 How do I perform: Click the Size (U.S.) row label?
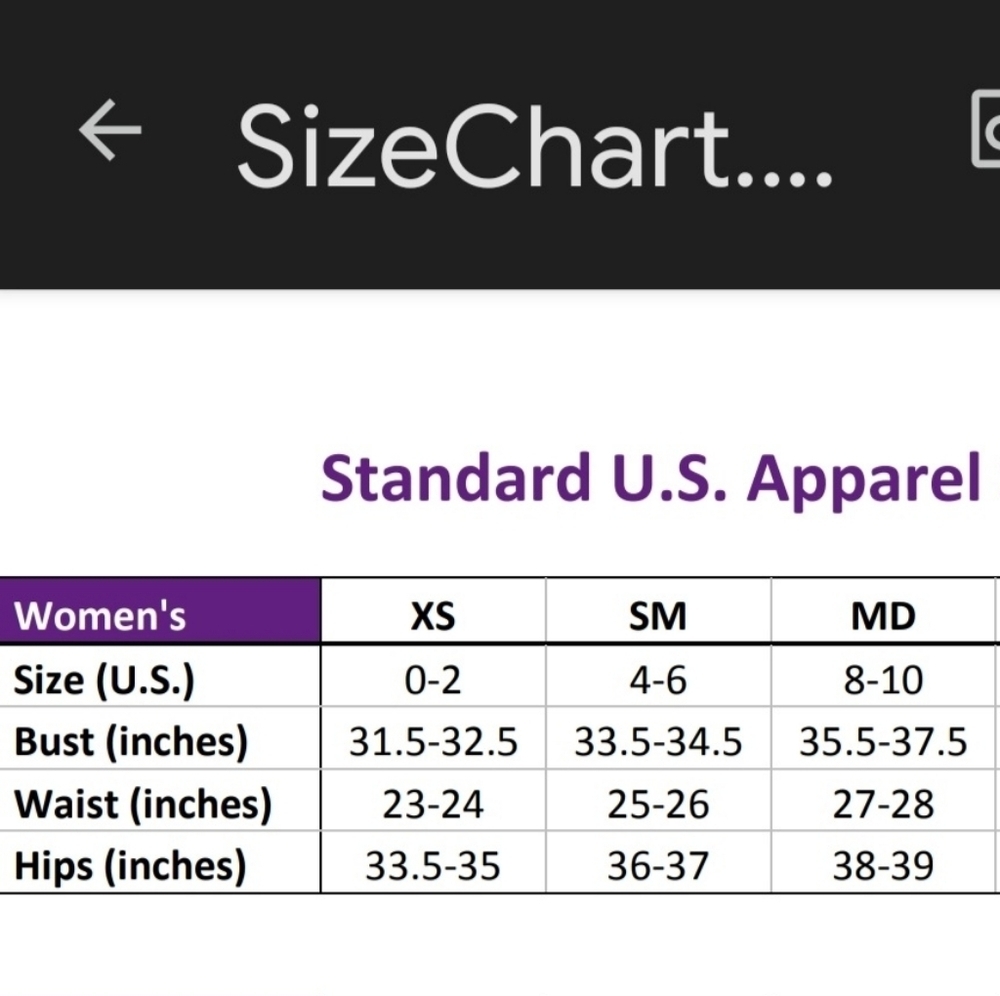click(104, 680)
